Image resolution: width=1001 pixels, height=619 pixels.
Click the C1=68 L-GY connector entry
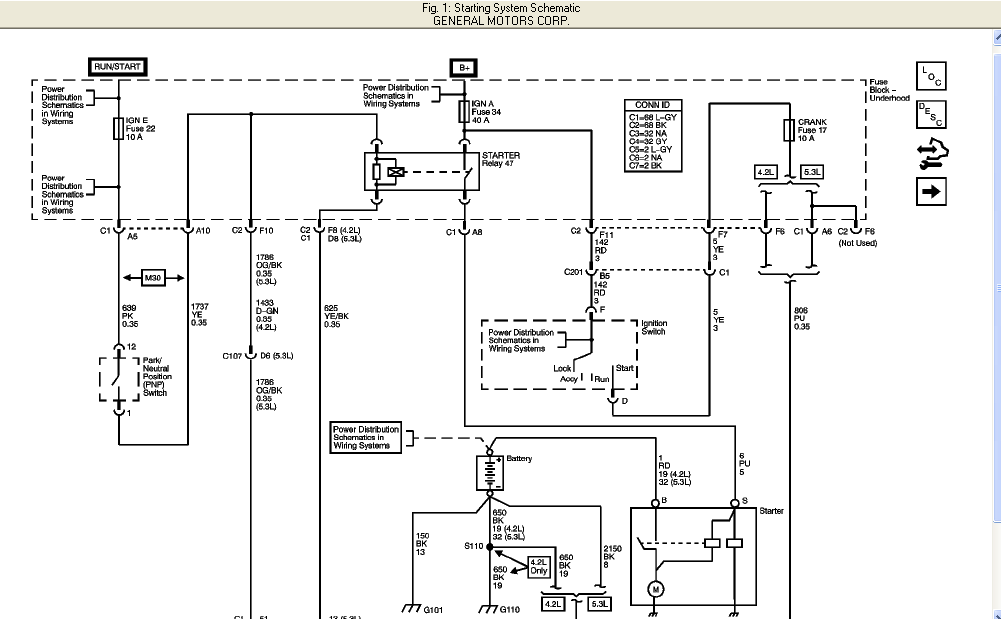tap(652, 117)
